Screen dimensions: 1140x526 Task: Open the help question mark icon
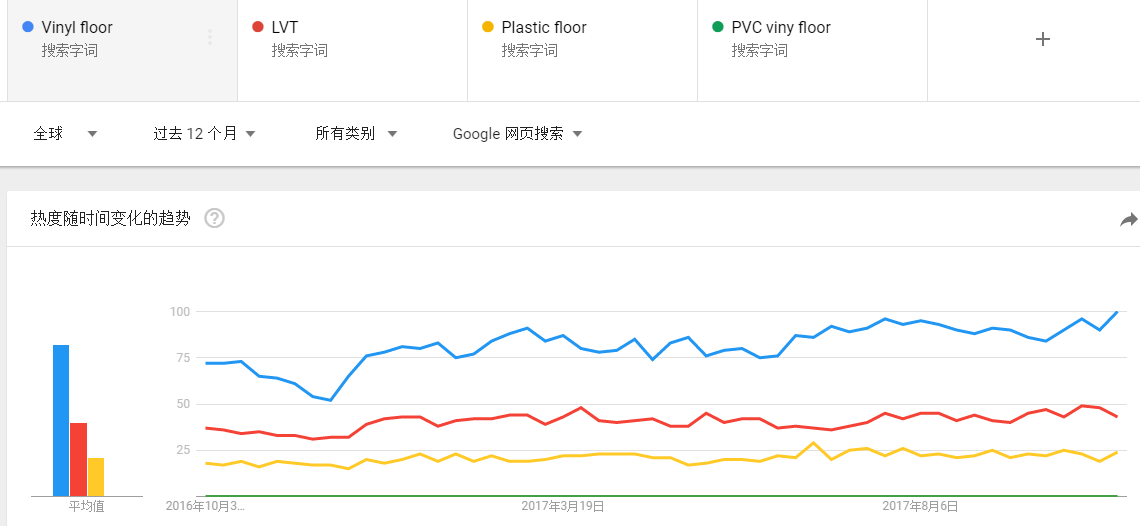point(214,218)
